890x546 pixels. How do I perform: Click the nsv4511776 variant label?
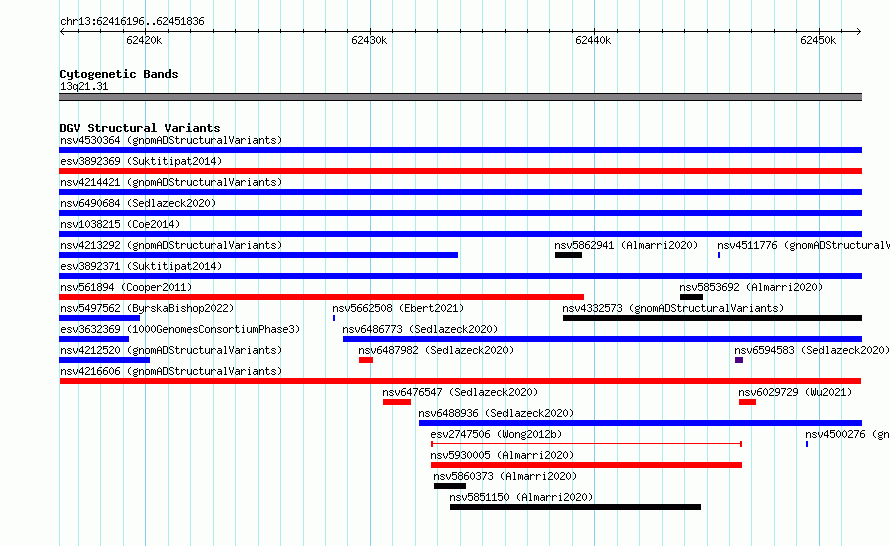(x=803, y=245)
